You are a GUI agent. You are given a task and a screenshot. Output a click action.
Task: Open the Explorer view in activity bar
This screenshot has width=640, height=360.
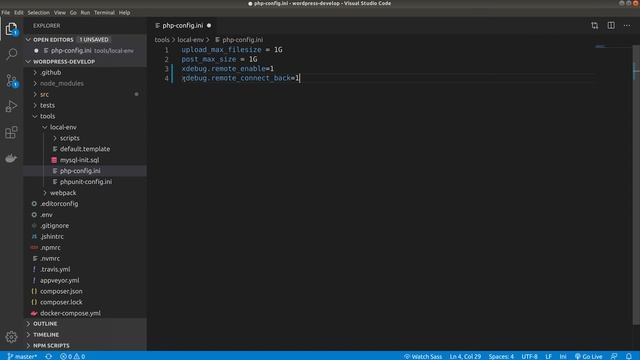(x=11, y=29)
